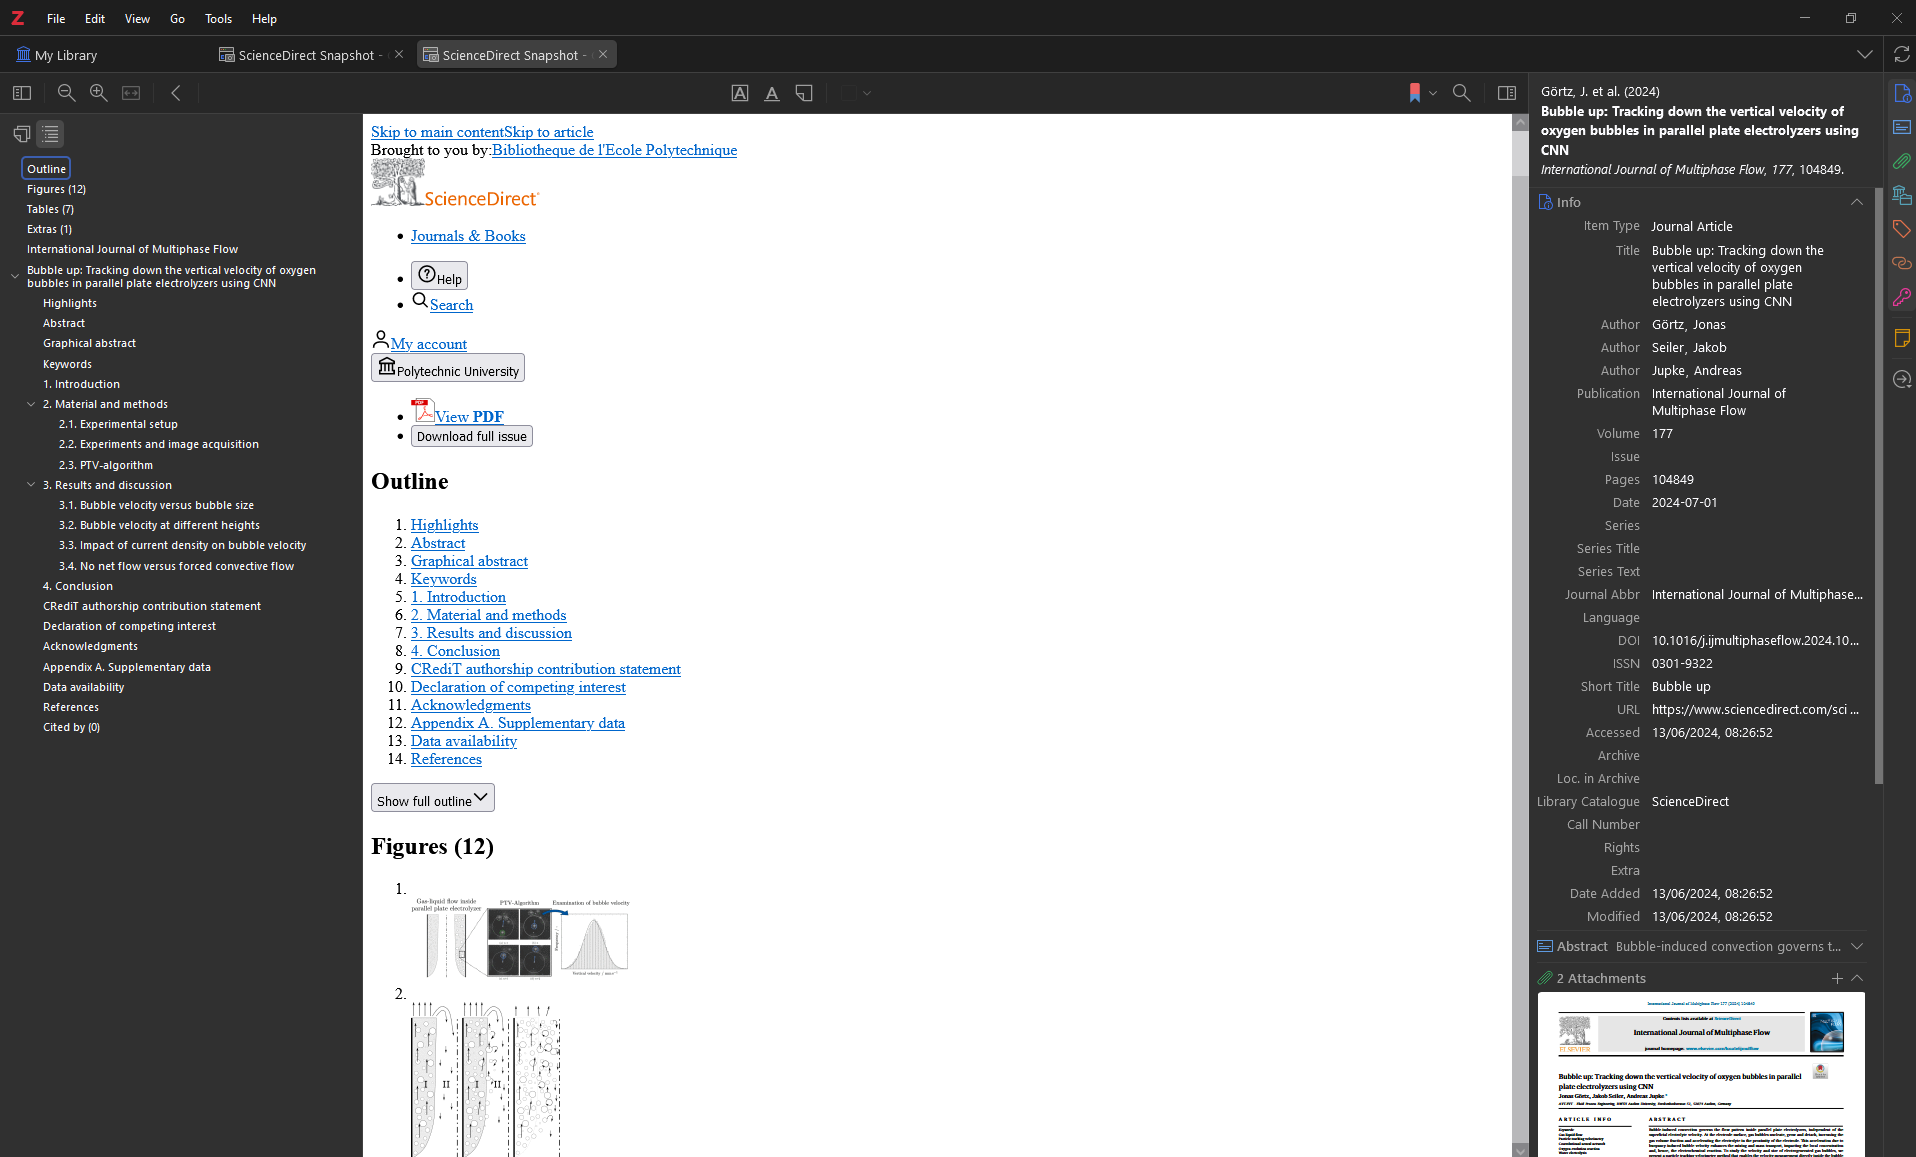1916x1157 pixels.
Task: Toggle the right item pane
Action: (1507, 93)
